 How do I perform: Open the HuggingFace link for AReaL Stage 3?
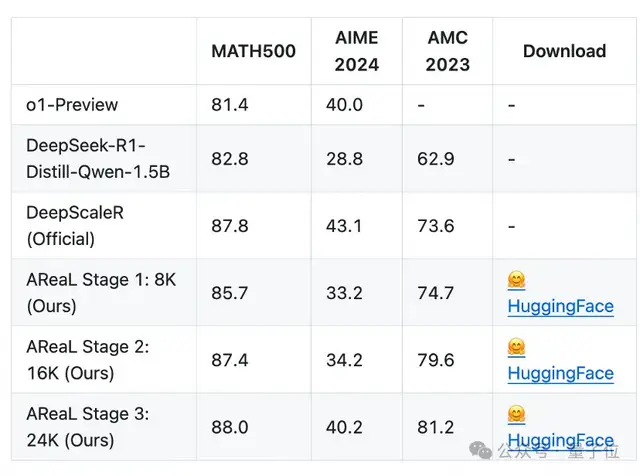click(560, 440)
